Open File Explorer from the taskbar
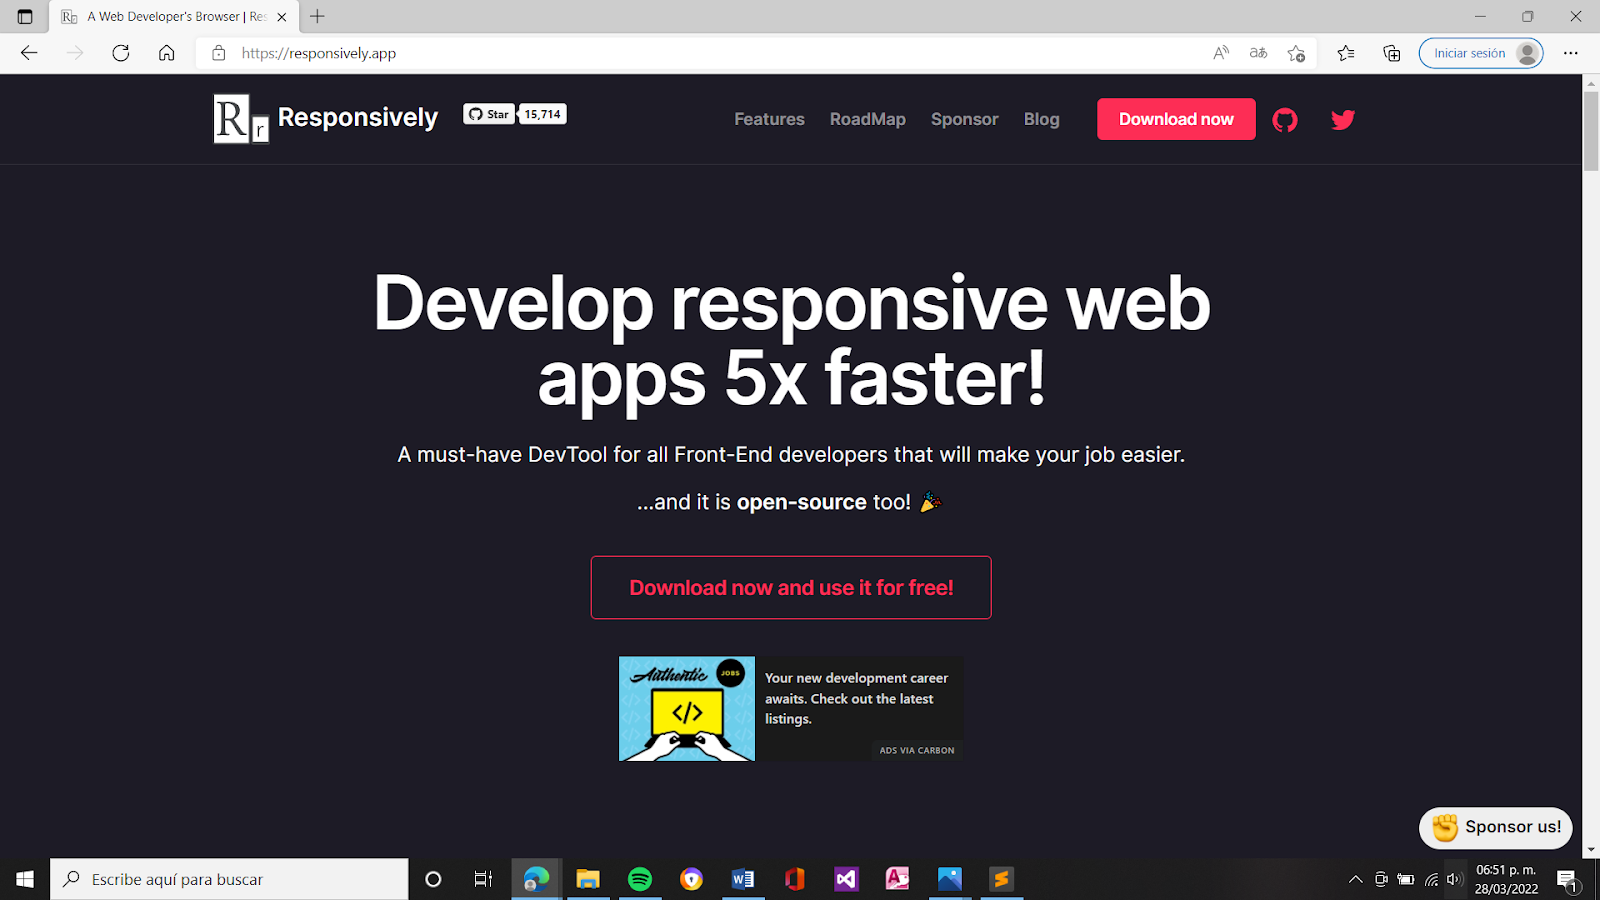The image size is (1600, 900). 588,879
